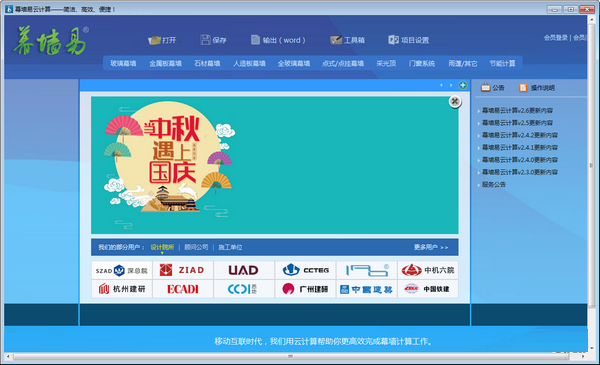Image resolution: width=600 pixels, height=365 pixels.
Task: Open the 打开 text button
Action: pos(169,40)
